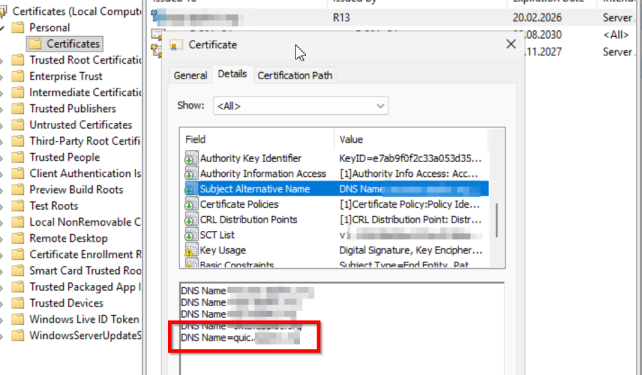642x375 pixels.
Task: Select Certificate Policies field row
Action: [x=336, y=204]
